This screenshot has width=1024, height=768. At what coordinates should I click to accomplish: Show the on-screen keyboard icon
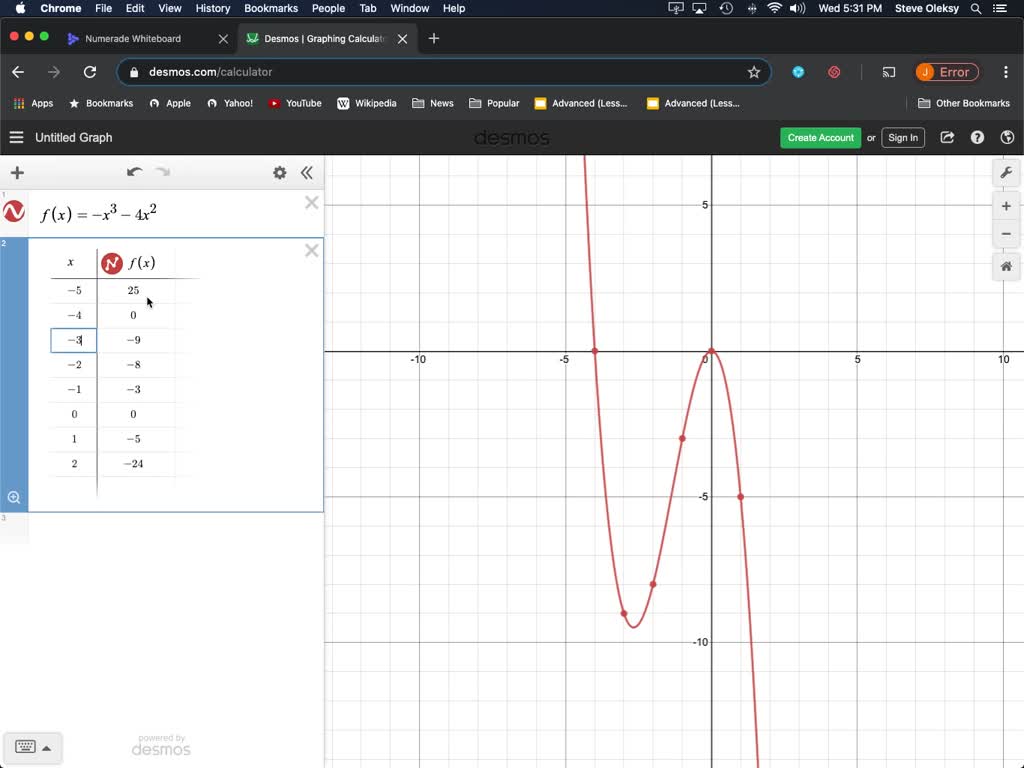[x=26, y=746]
